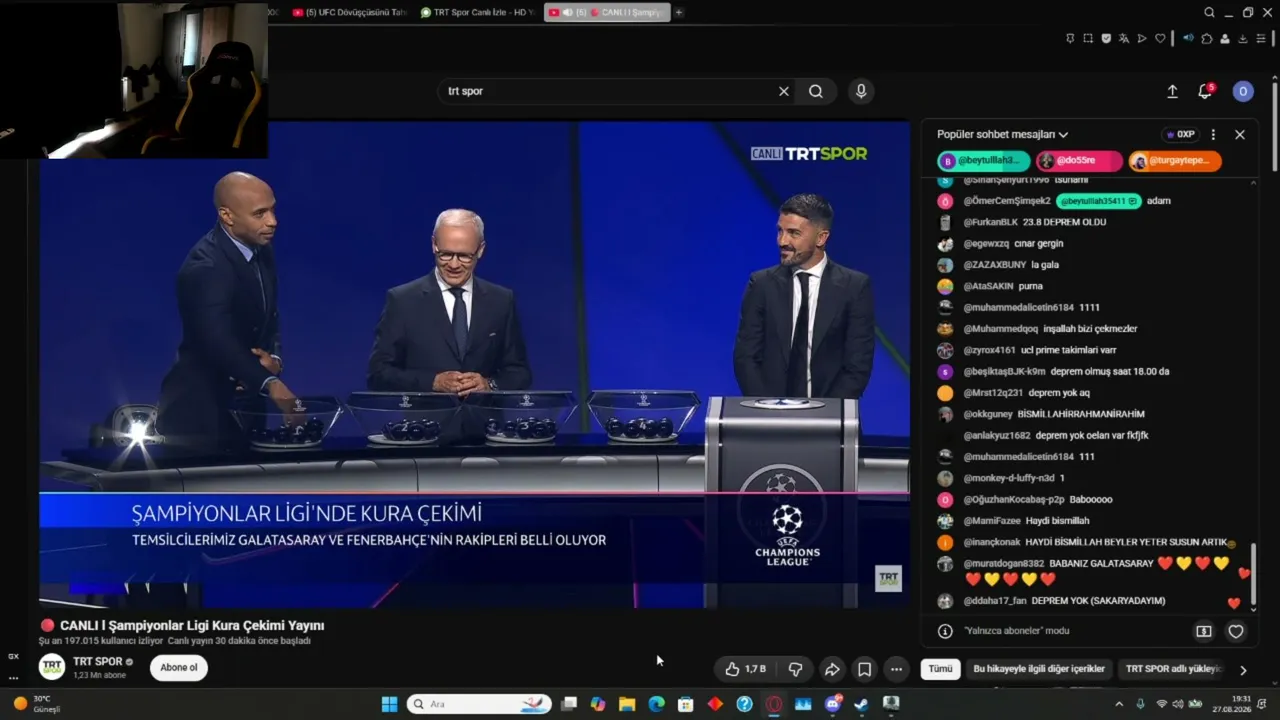Share the live stream video
The height and width of the screenshot is (720, 1280).
[x=831, y=669]
